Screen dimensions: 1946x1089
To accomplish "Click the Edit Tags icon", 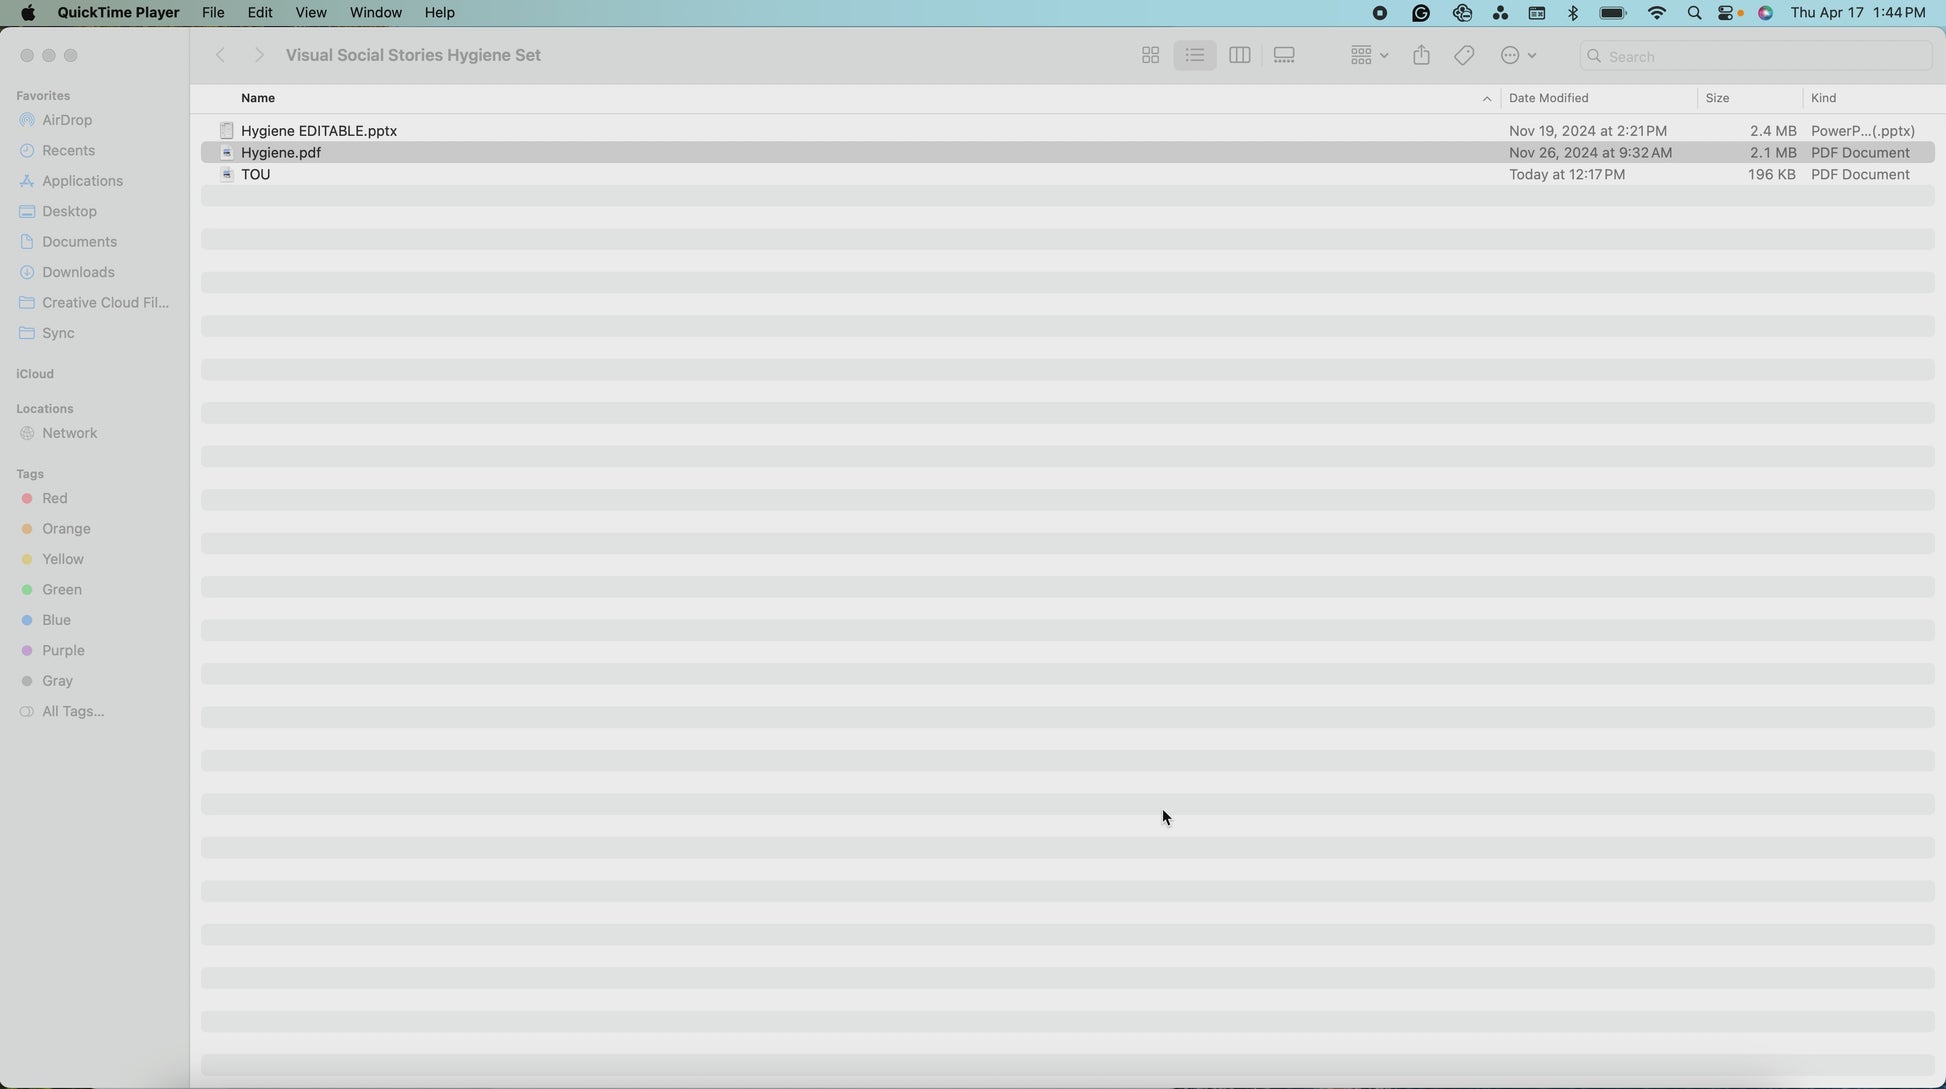I will pyautogui.click(x=1464, y=56).
